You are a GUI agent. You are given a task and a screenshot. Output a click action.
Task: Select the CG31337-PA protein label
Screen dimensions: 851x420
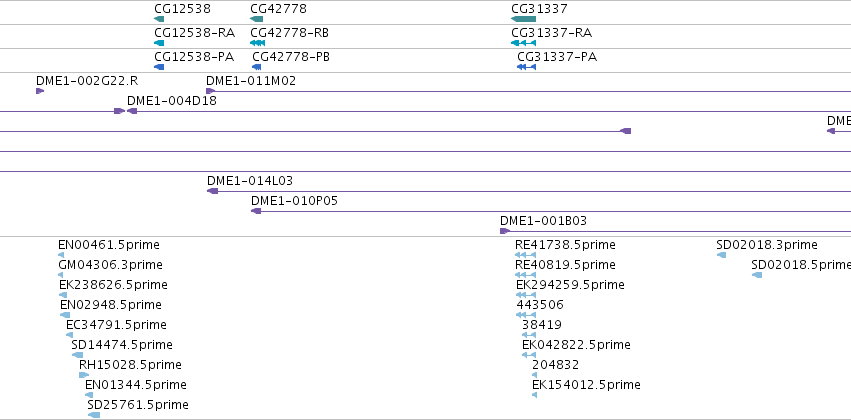click(x=557, y=57)
